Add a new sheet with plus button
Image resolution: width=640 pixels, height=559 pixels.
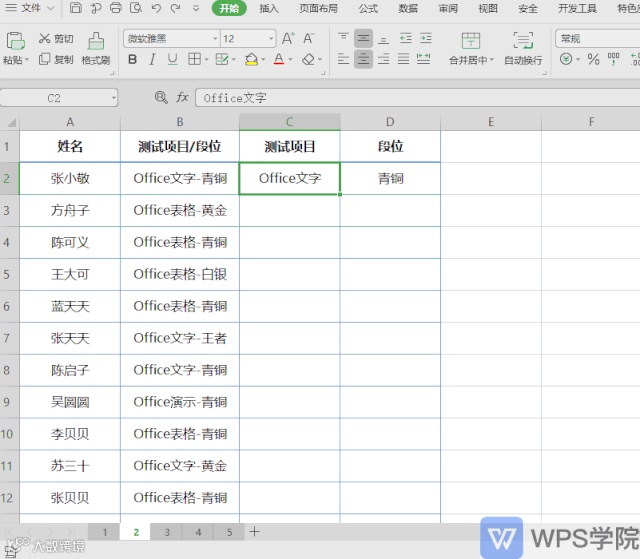(254, 532)
